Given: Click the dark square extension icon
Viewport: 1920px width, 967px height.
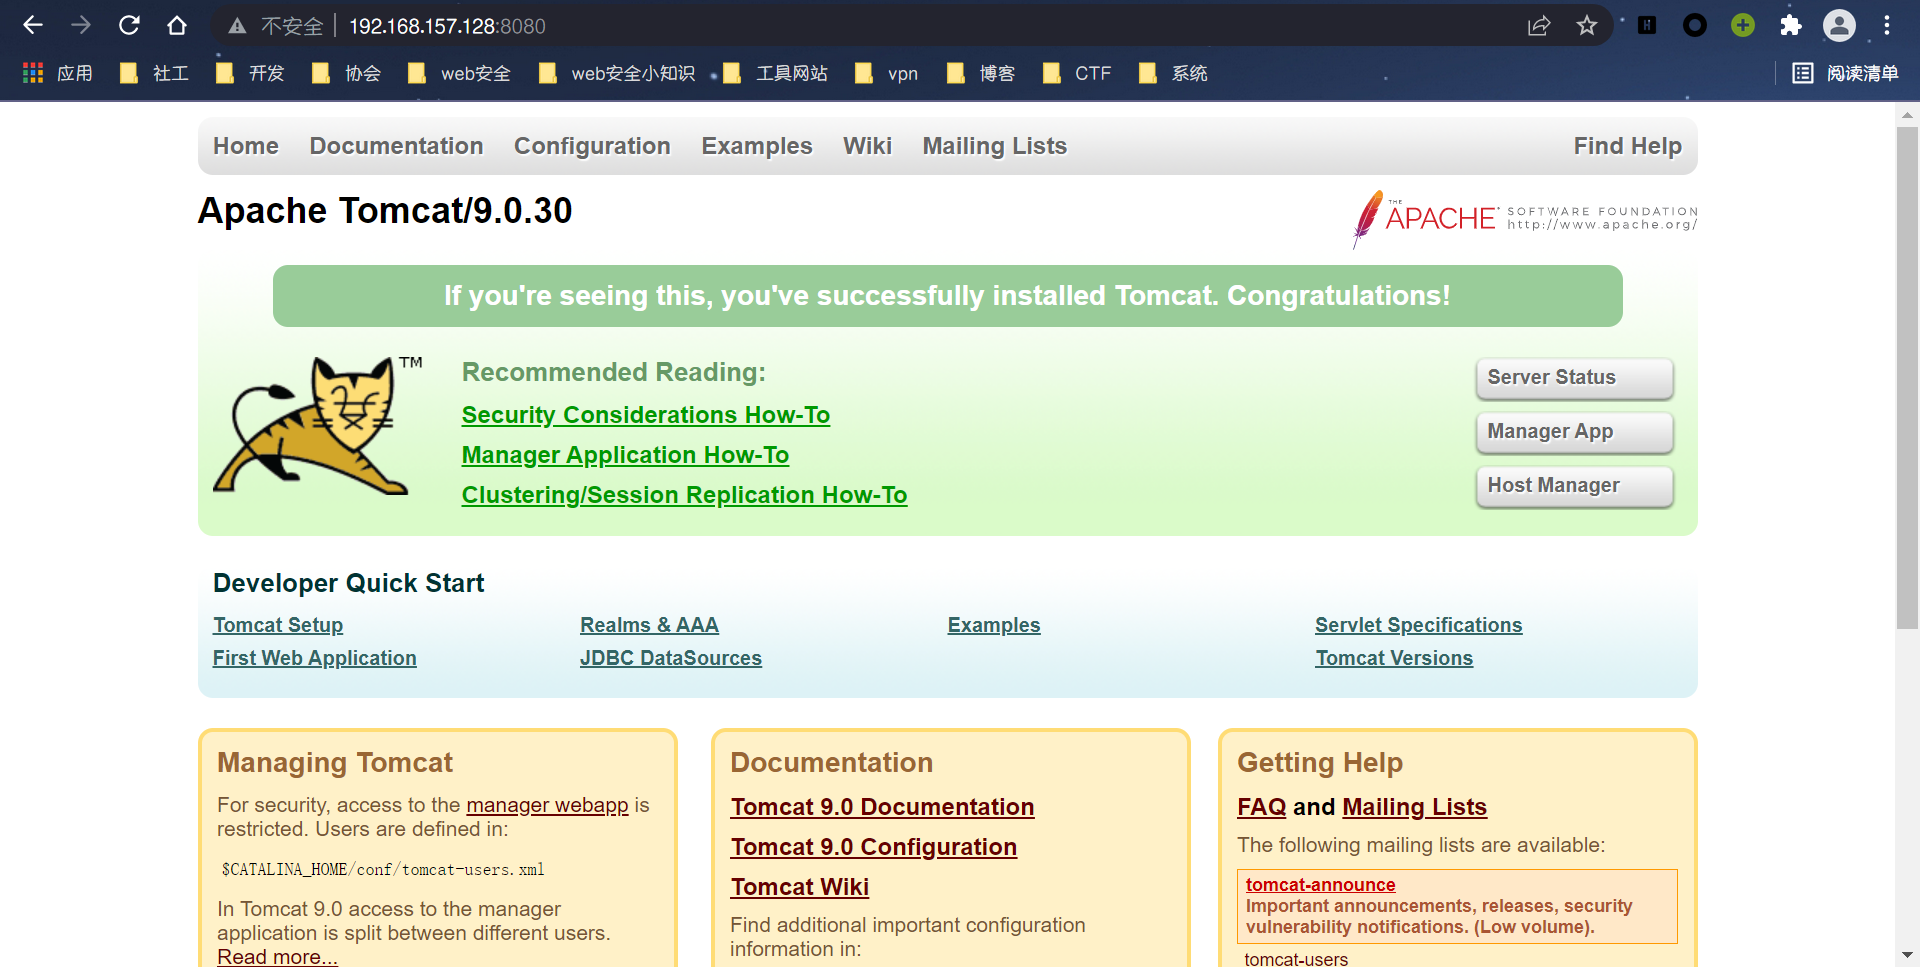Looking at the screenshot, I should point(1647,26).
